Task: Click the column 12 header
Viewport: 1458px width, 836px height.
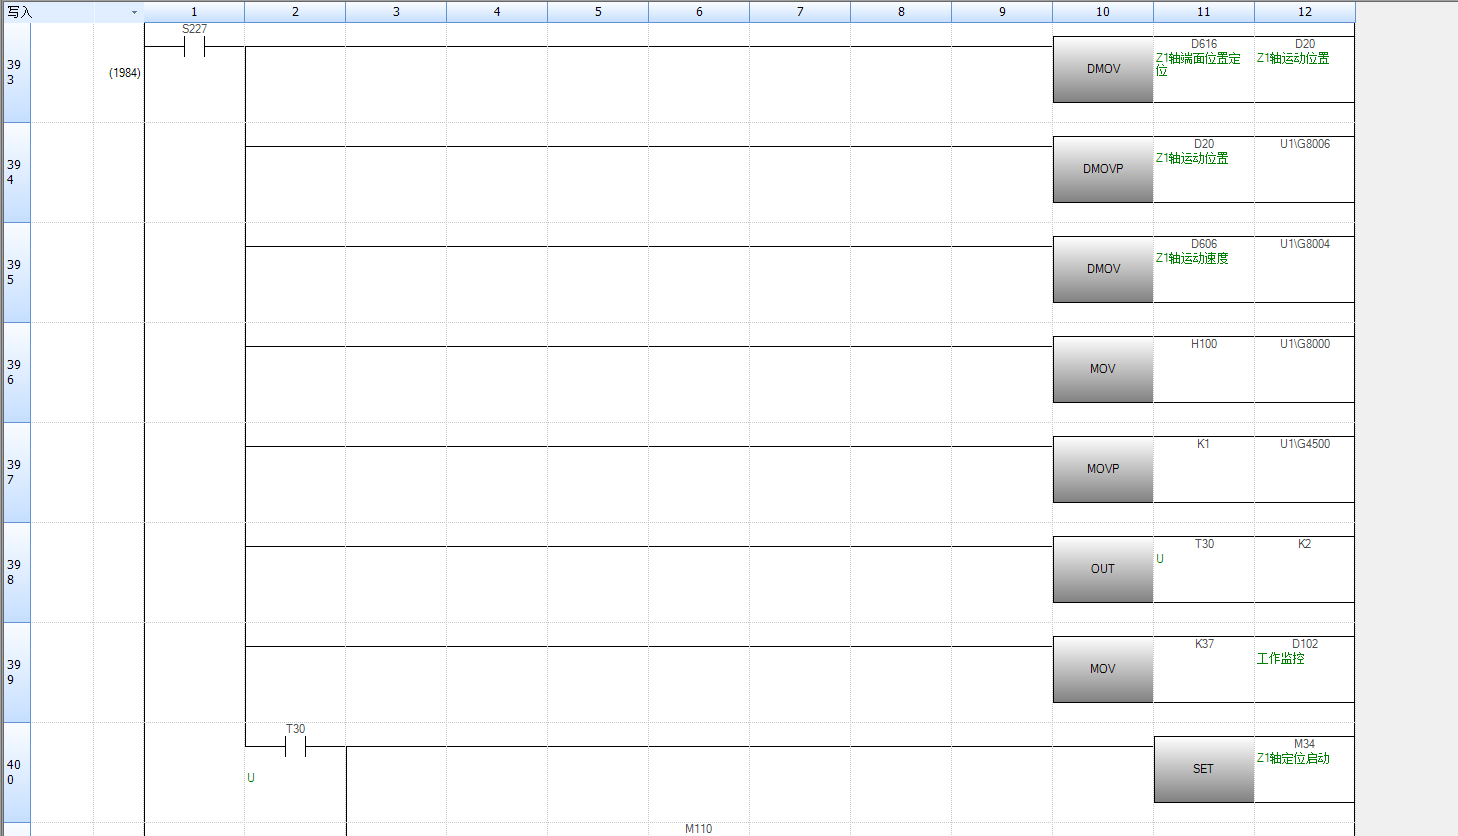Action: pos(1304,12)
